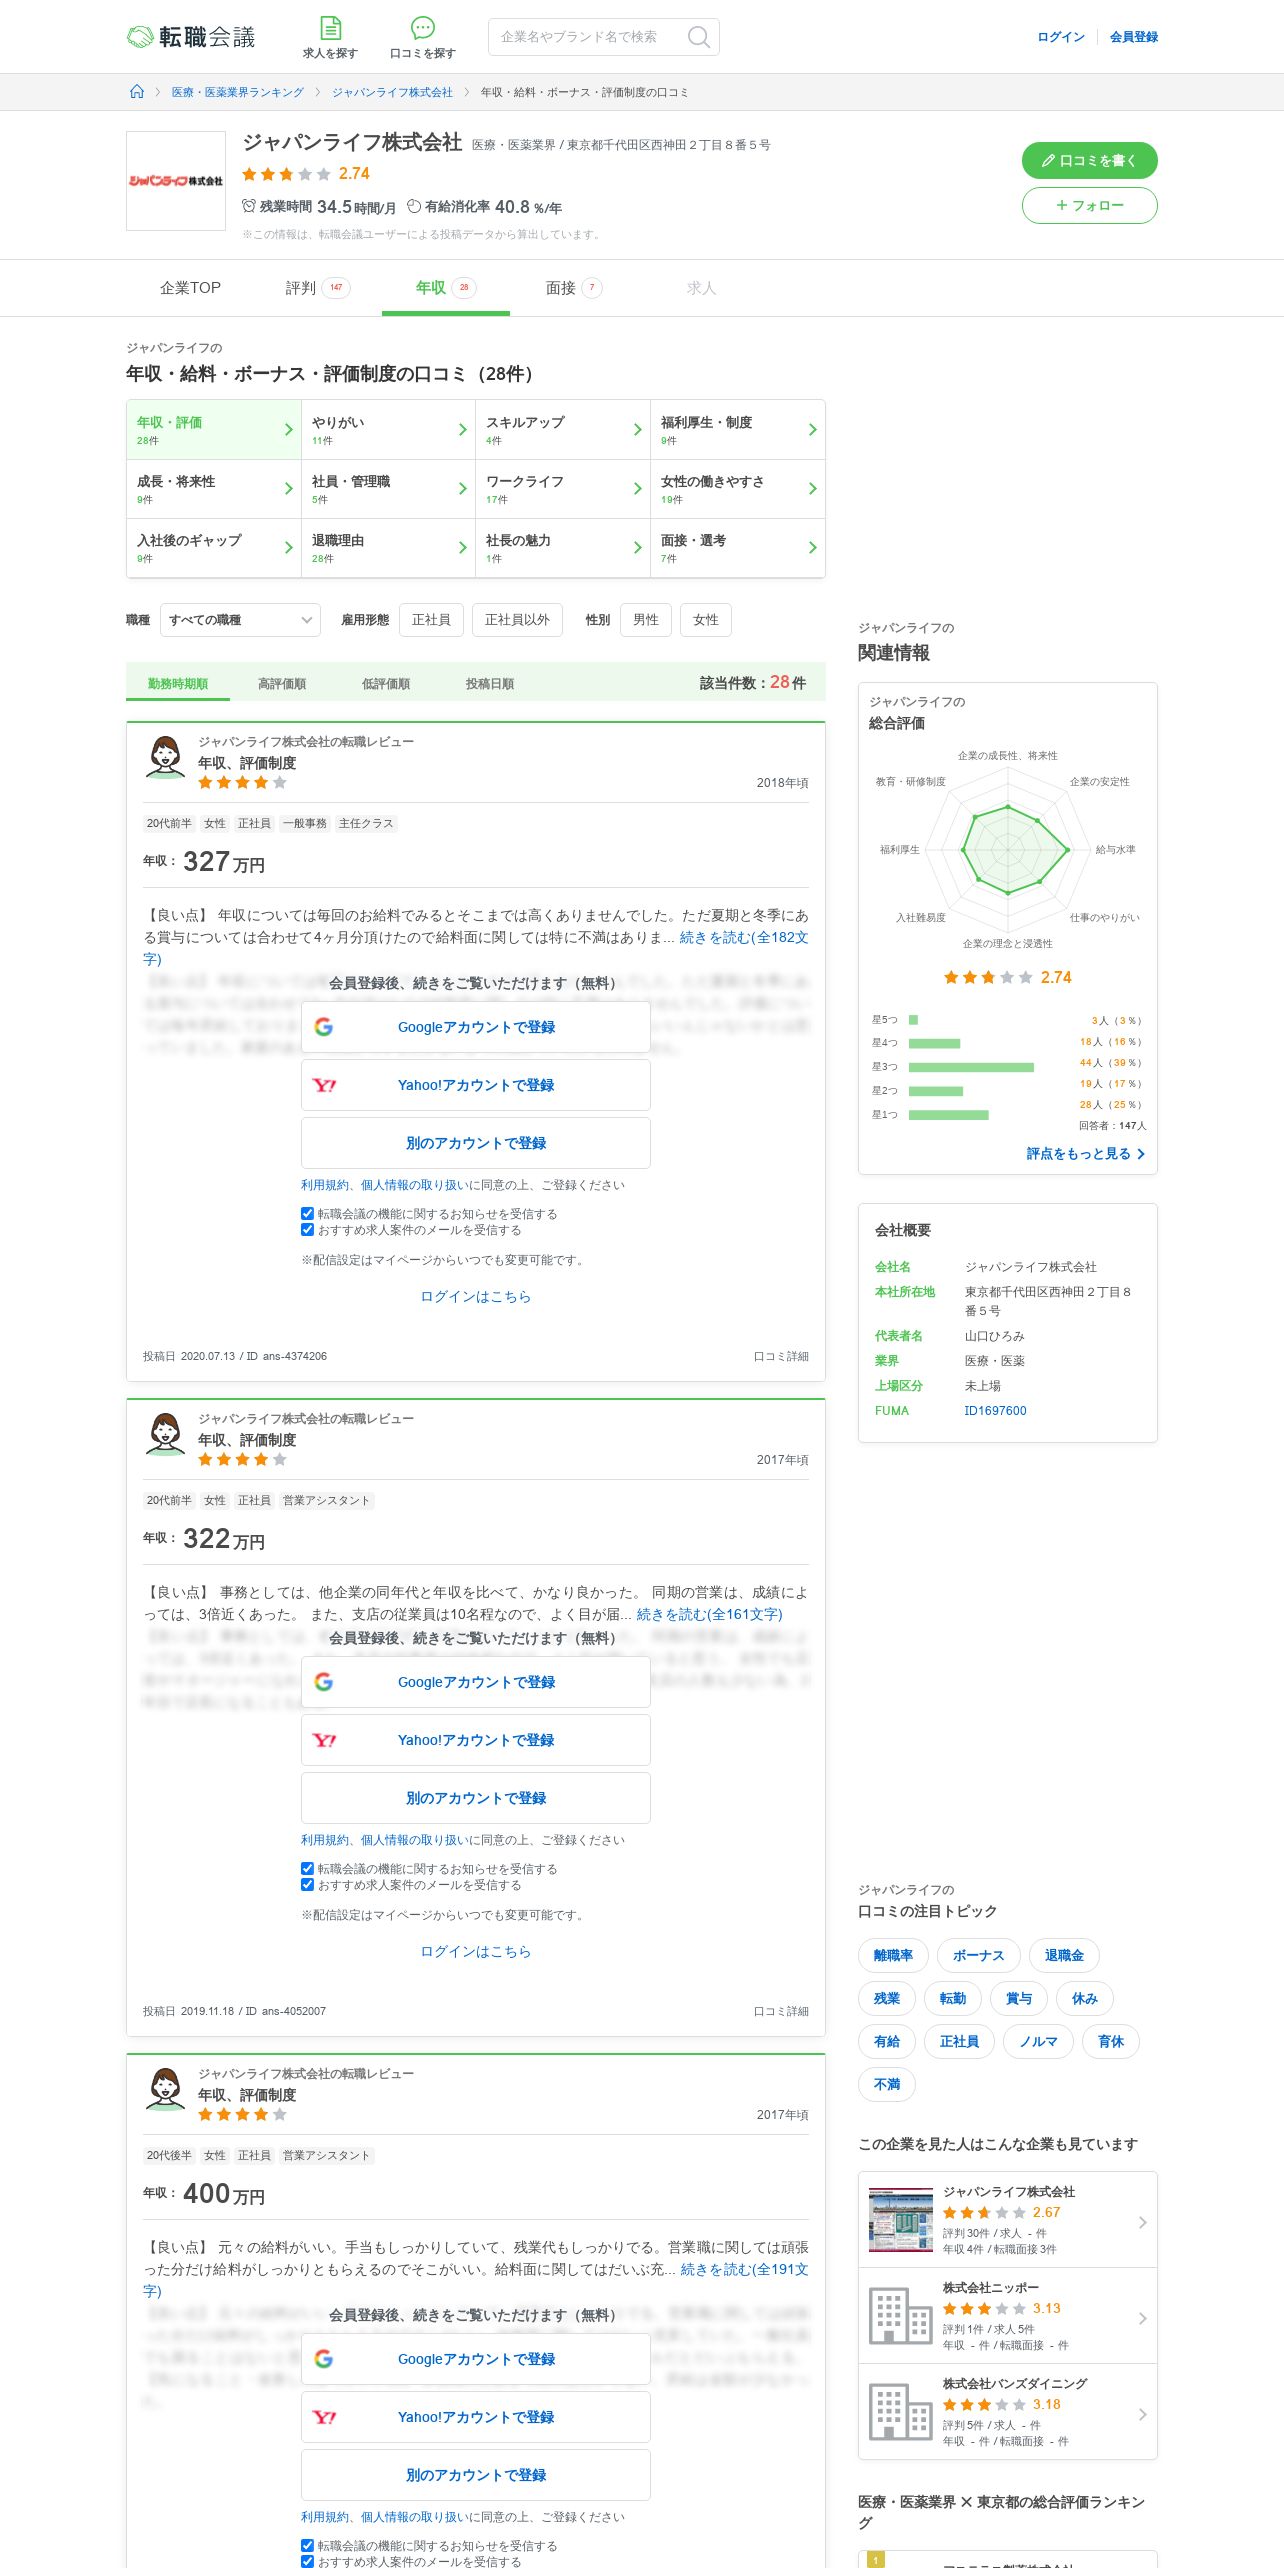
Task: Click the ログイン link in header
Action: pyautogui.click(x=1061, y=37)
